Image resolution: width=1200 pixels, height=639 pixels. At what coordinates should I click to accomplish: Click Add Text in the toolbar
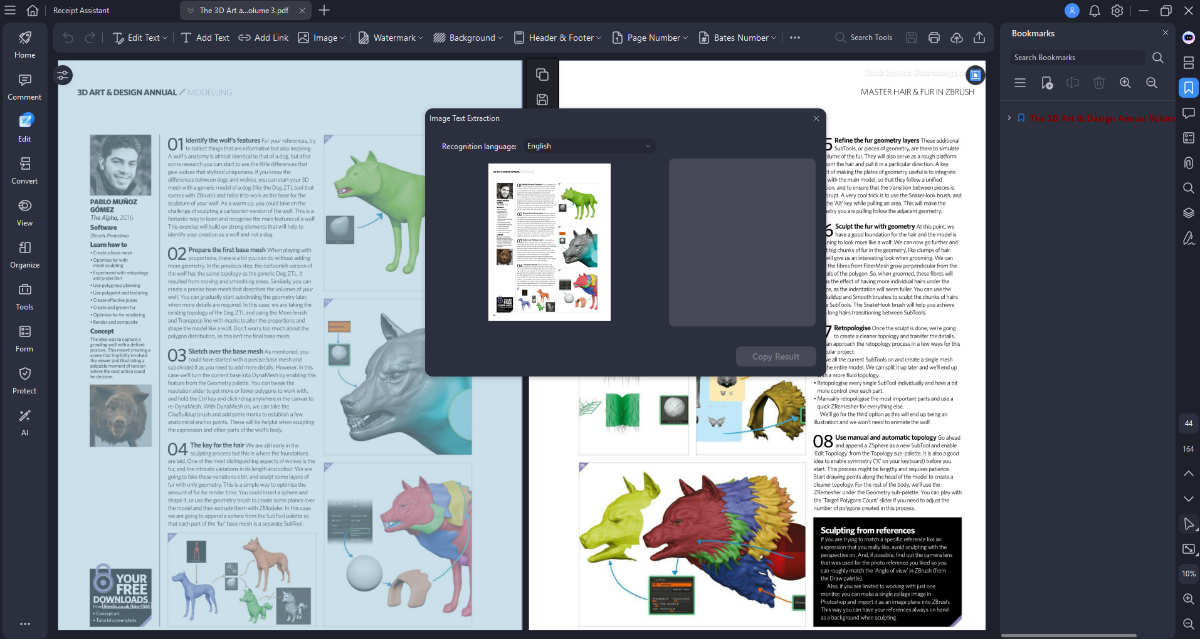[205, 37]
